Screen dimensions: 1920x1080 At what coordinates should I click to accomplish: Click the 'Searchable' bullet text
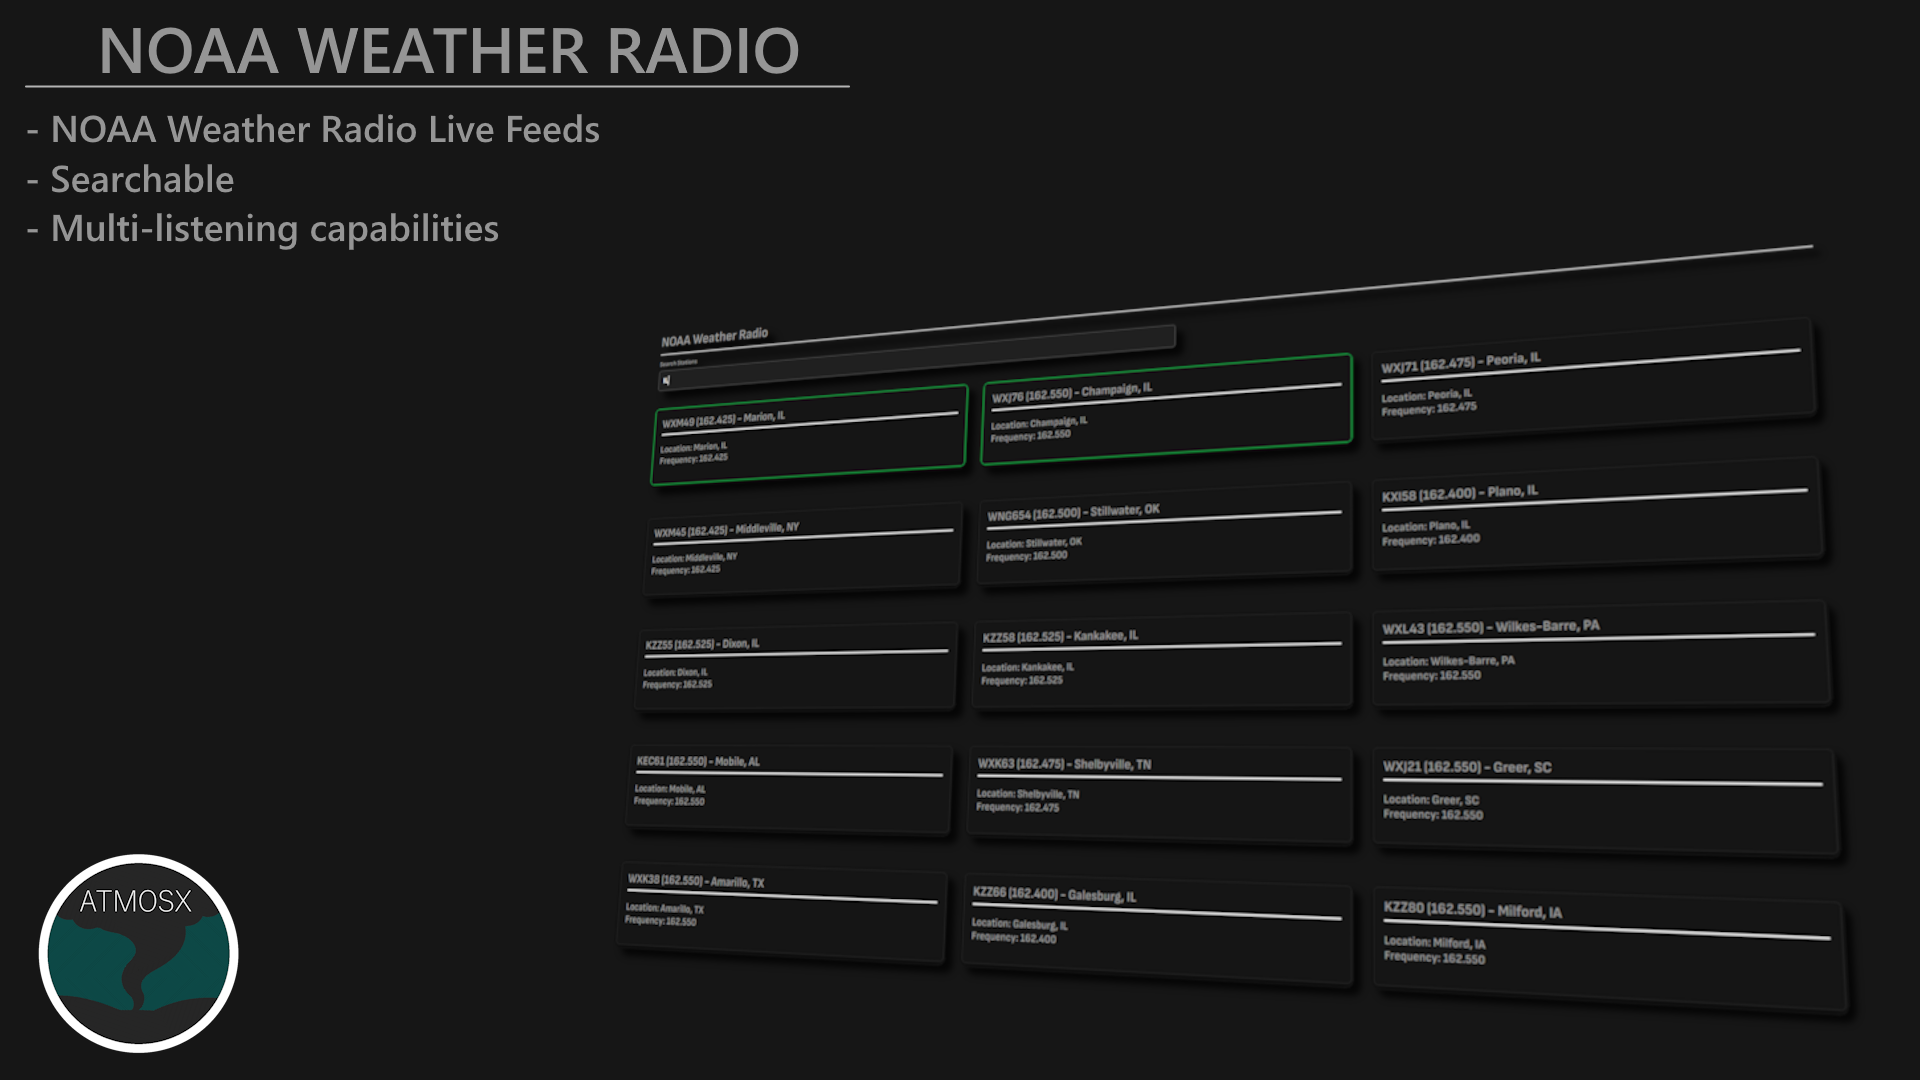(142, 179)
